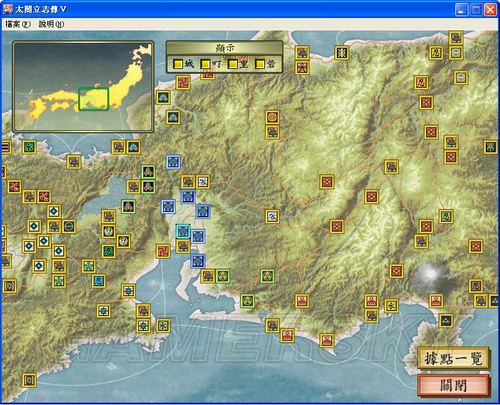Select the green 忍 icon in eastern valley
Viewport: 500px width, 405px height.
[x=446, y=216]
